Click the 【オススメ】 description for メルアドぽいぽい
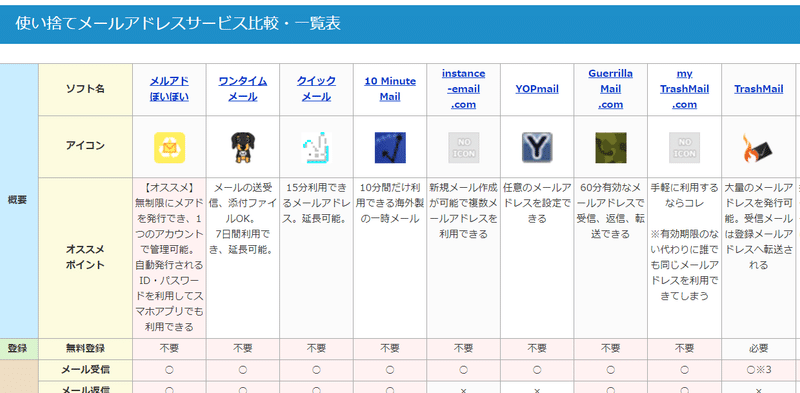Image resolution: width=800 pixels, height=393 pixels. point(169,257)
